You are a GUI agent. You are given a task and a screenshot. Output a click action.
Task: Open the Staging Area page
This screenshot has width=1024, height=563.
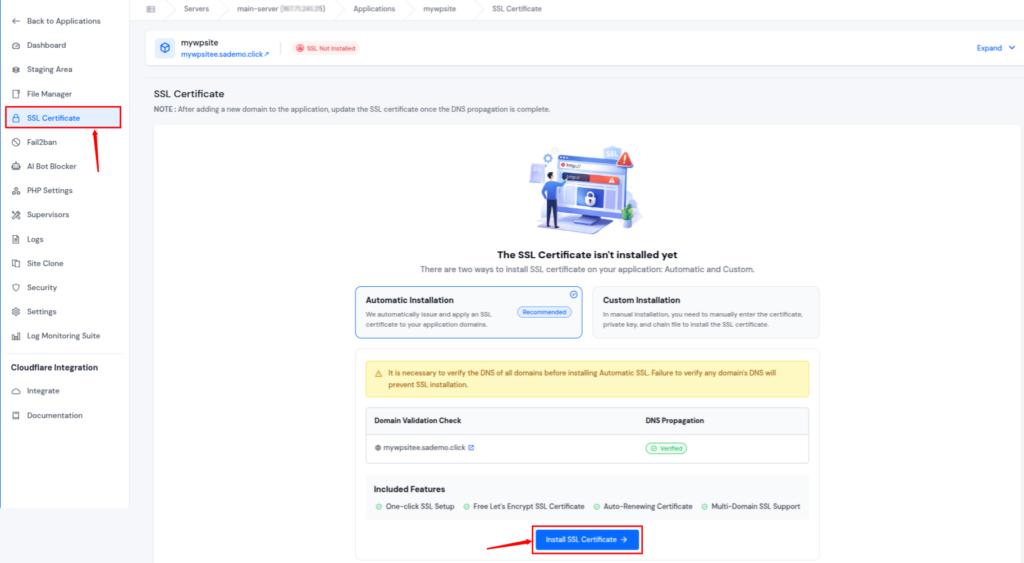[49, 69]
